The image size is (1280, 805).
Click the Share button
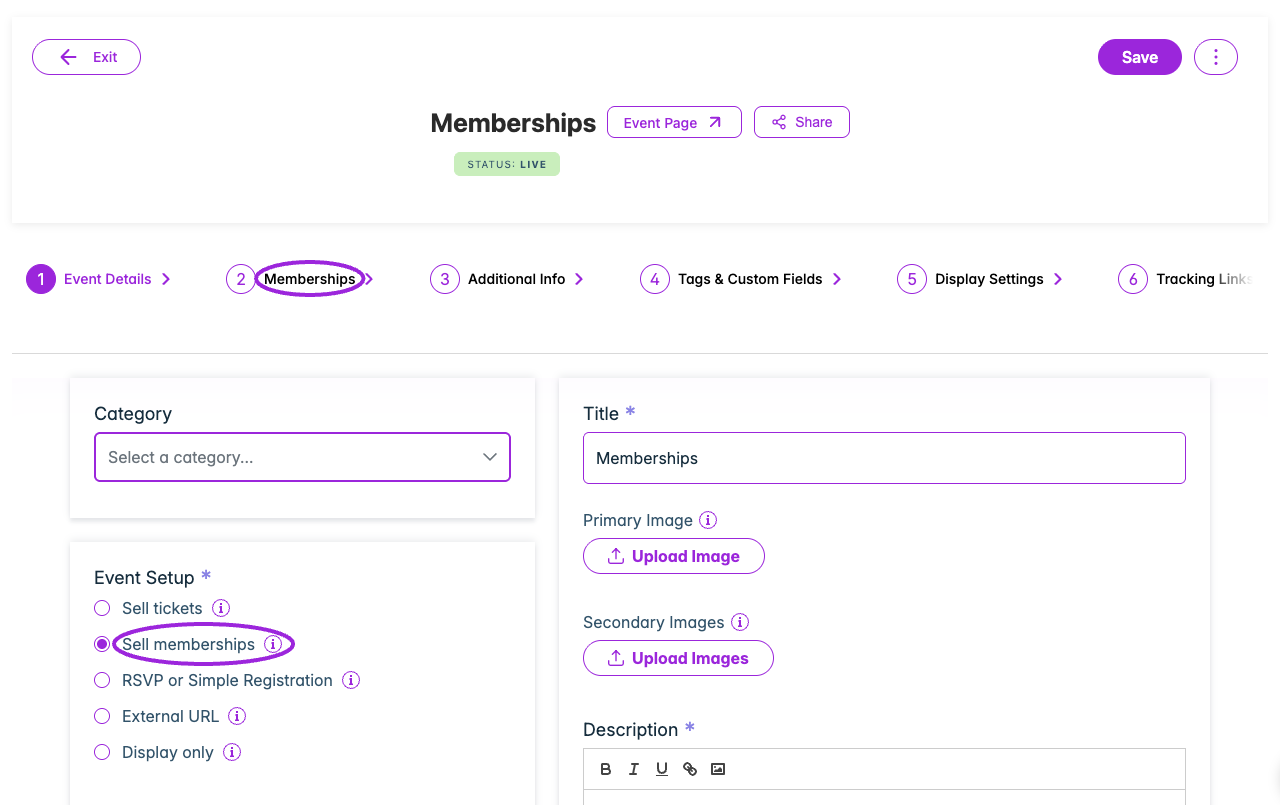click(802, 122)
